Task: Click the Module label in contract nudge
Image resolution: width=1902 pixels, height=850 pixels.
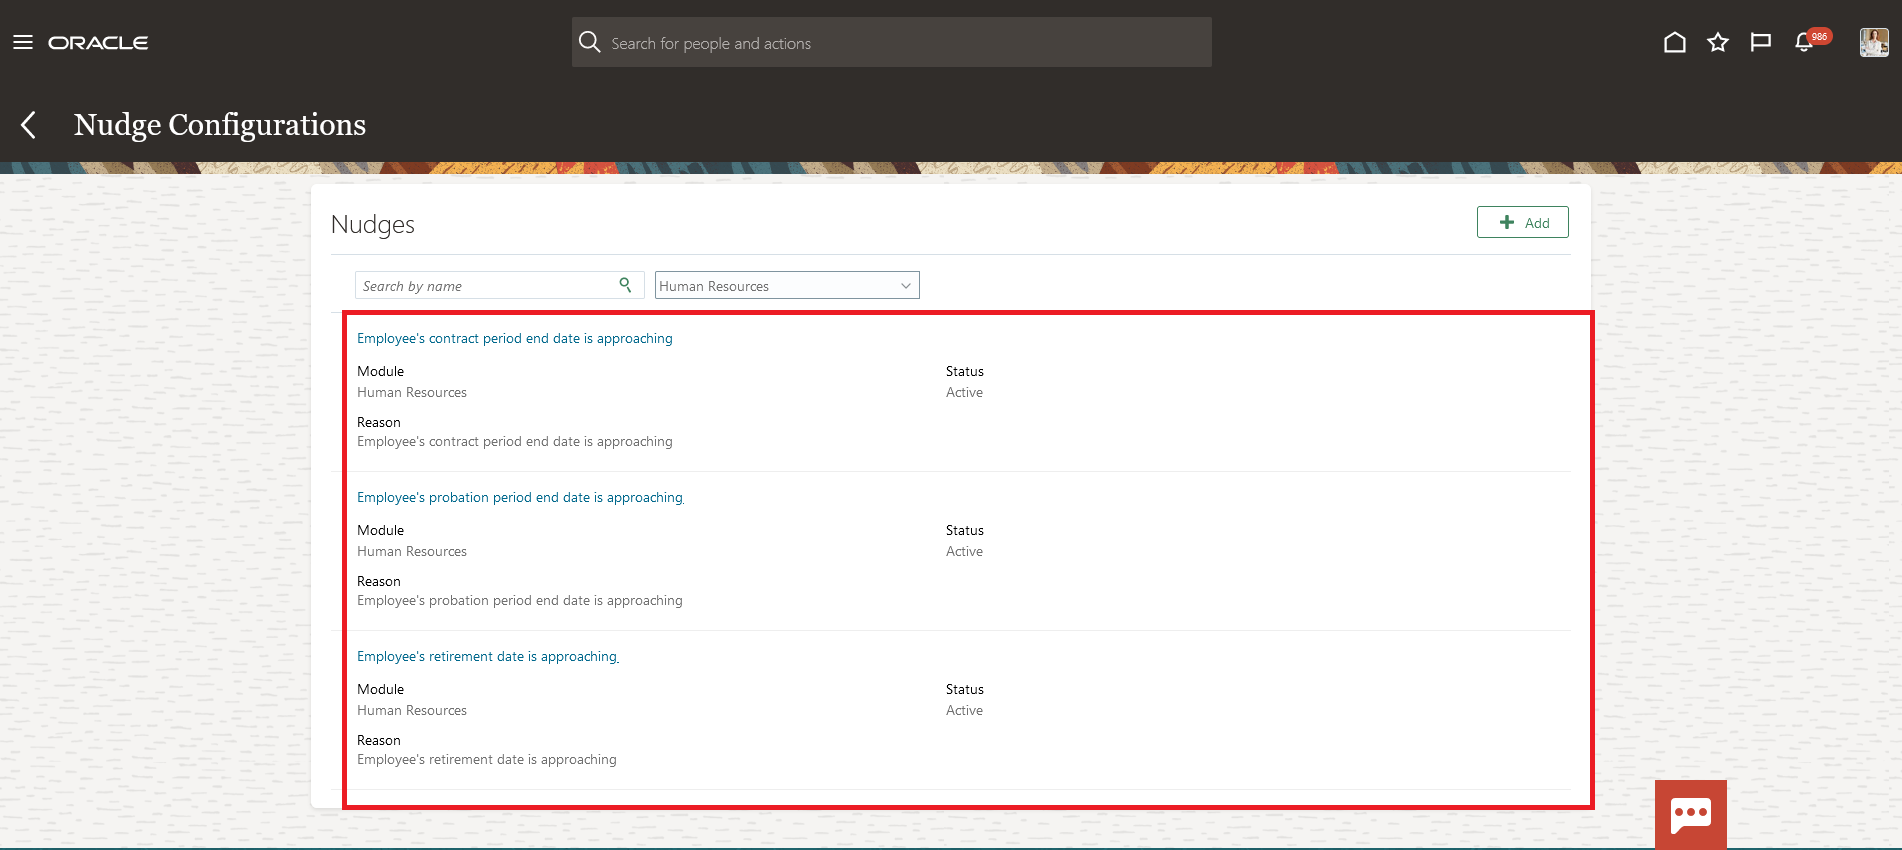Action: pyautogui.click(x=381, y=371)
